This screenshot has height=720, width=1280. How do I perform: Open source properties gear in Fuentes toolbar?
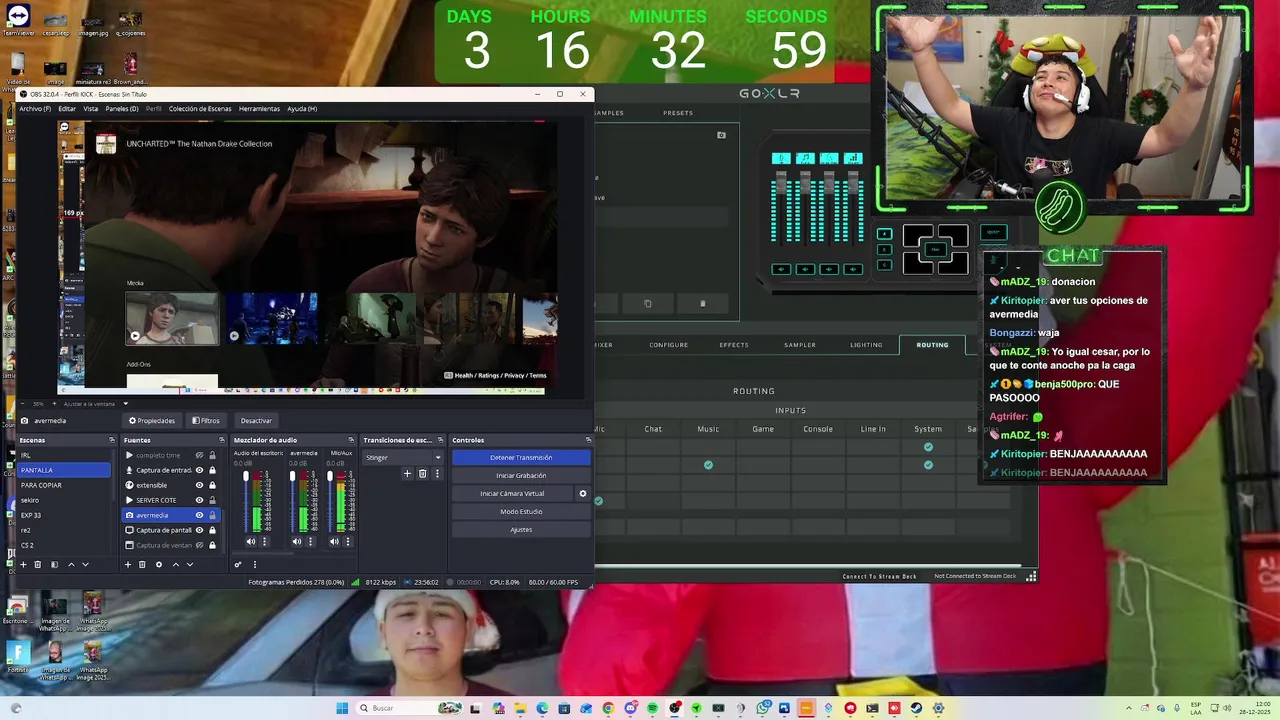[x=158, y=564]
